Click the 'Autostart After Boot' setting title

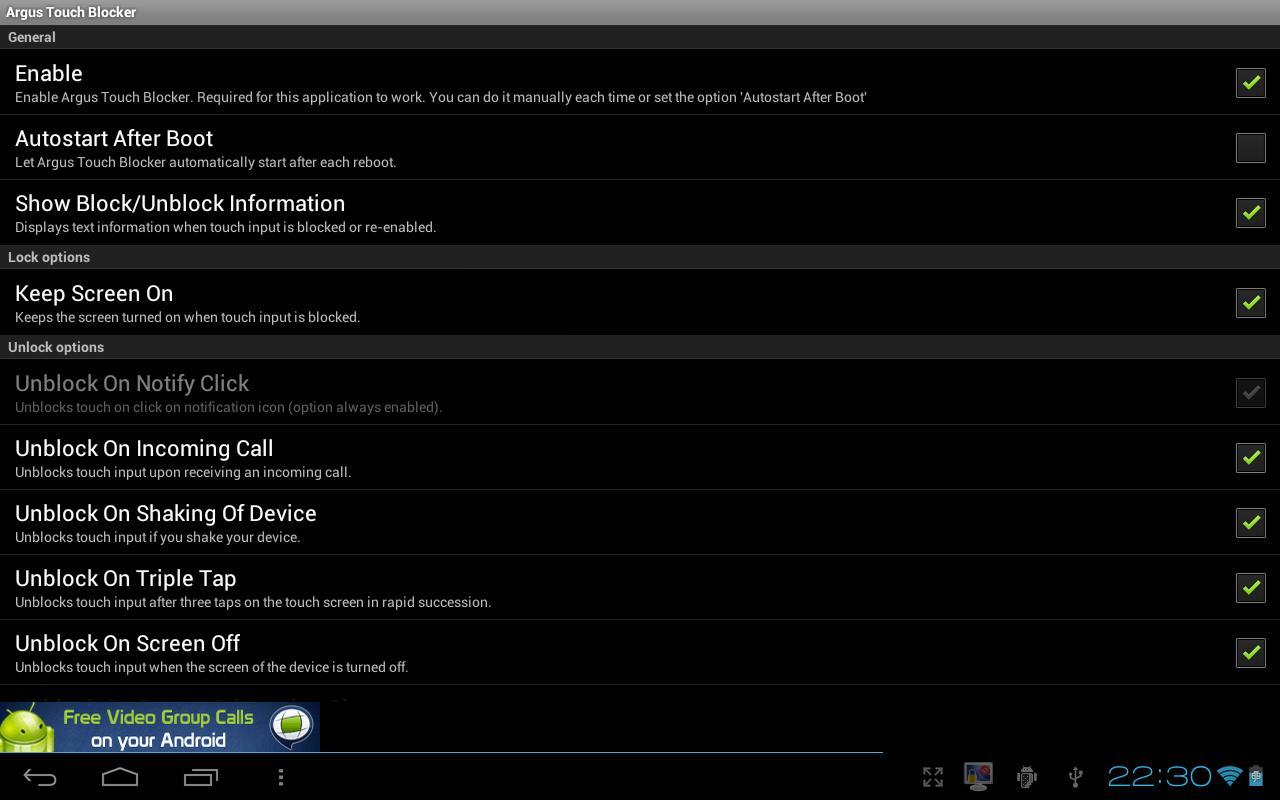tap(114, 138)
